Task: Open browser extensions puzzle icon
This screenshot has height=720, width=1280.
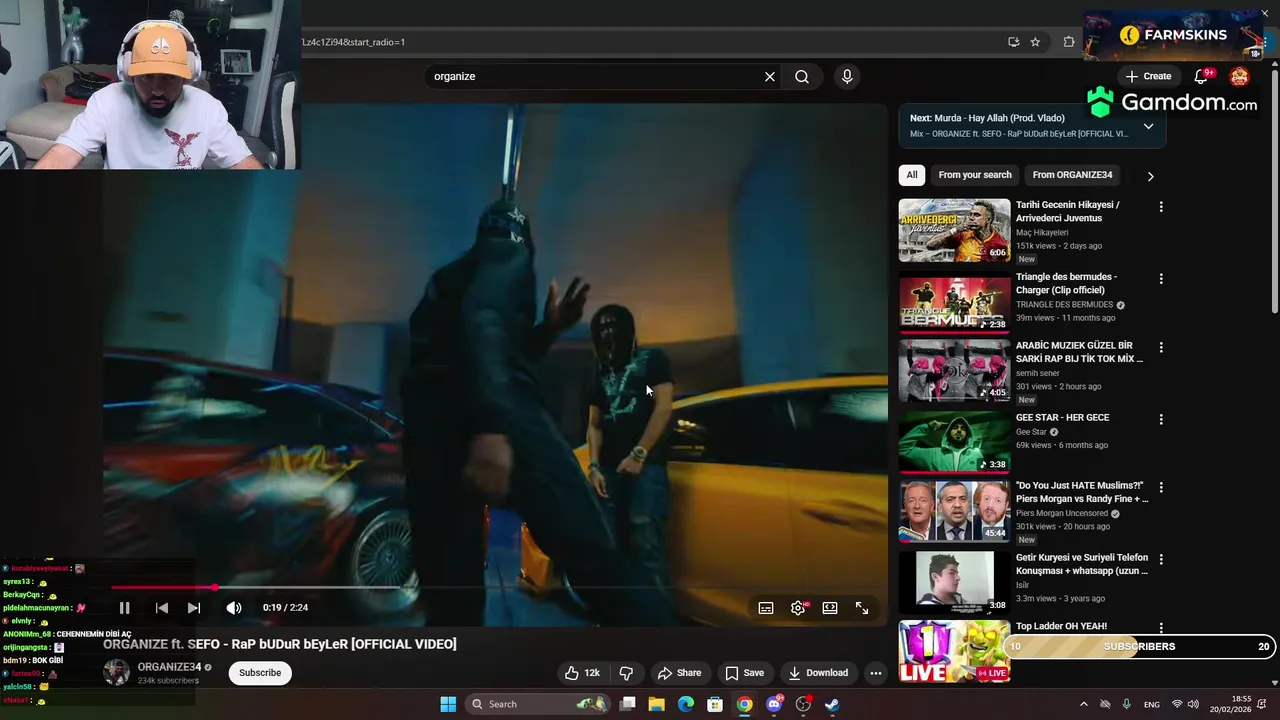Action: pyautogui.click(x=1069, y=42)
